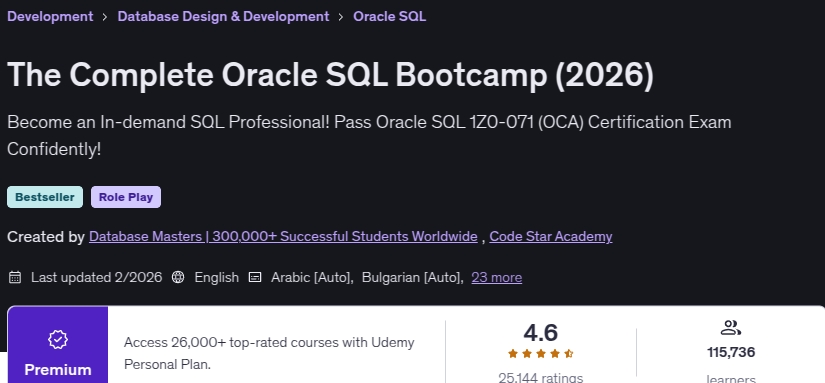The width and height of the screenshot is (825, 383).
Task: Click the Bestseller badge
Action: (x=45, y=197)
